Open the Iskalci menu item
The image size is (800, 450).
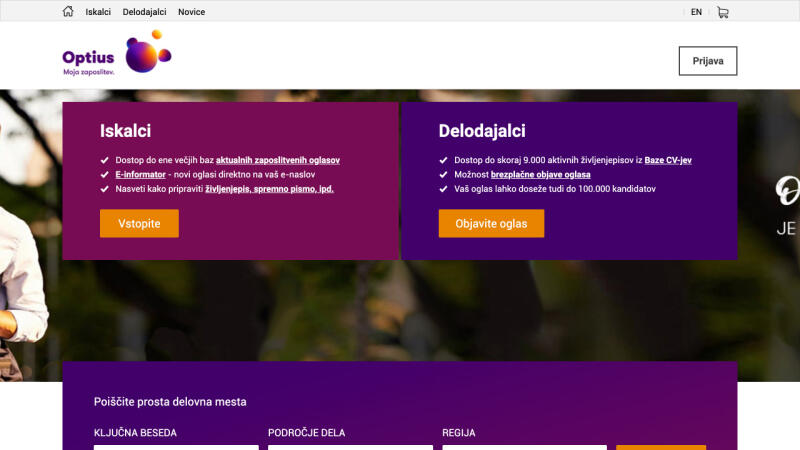click(x=98, y=12)
